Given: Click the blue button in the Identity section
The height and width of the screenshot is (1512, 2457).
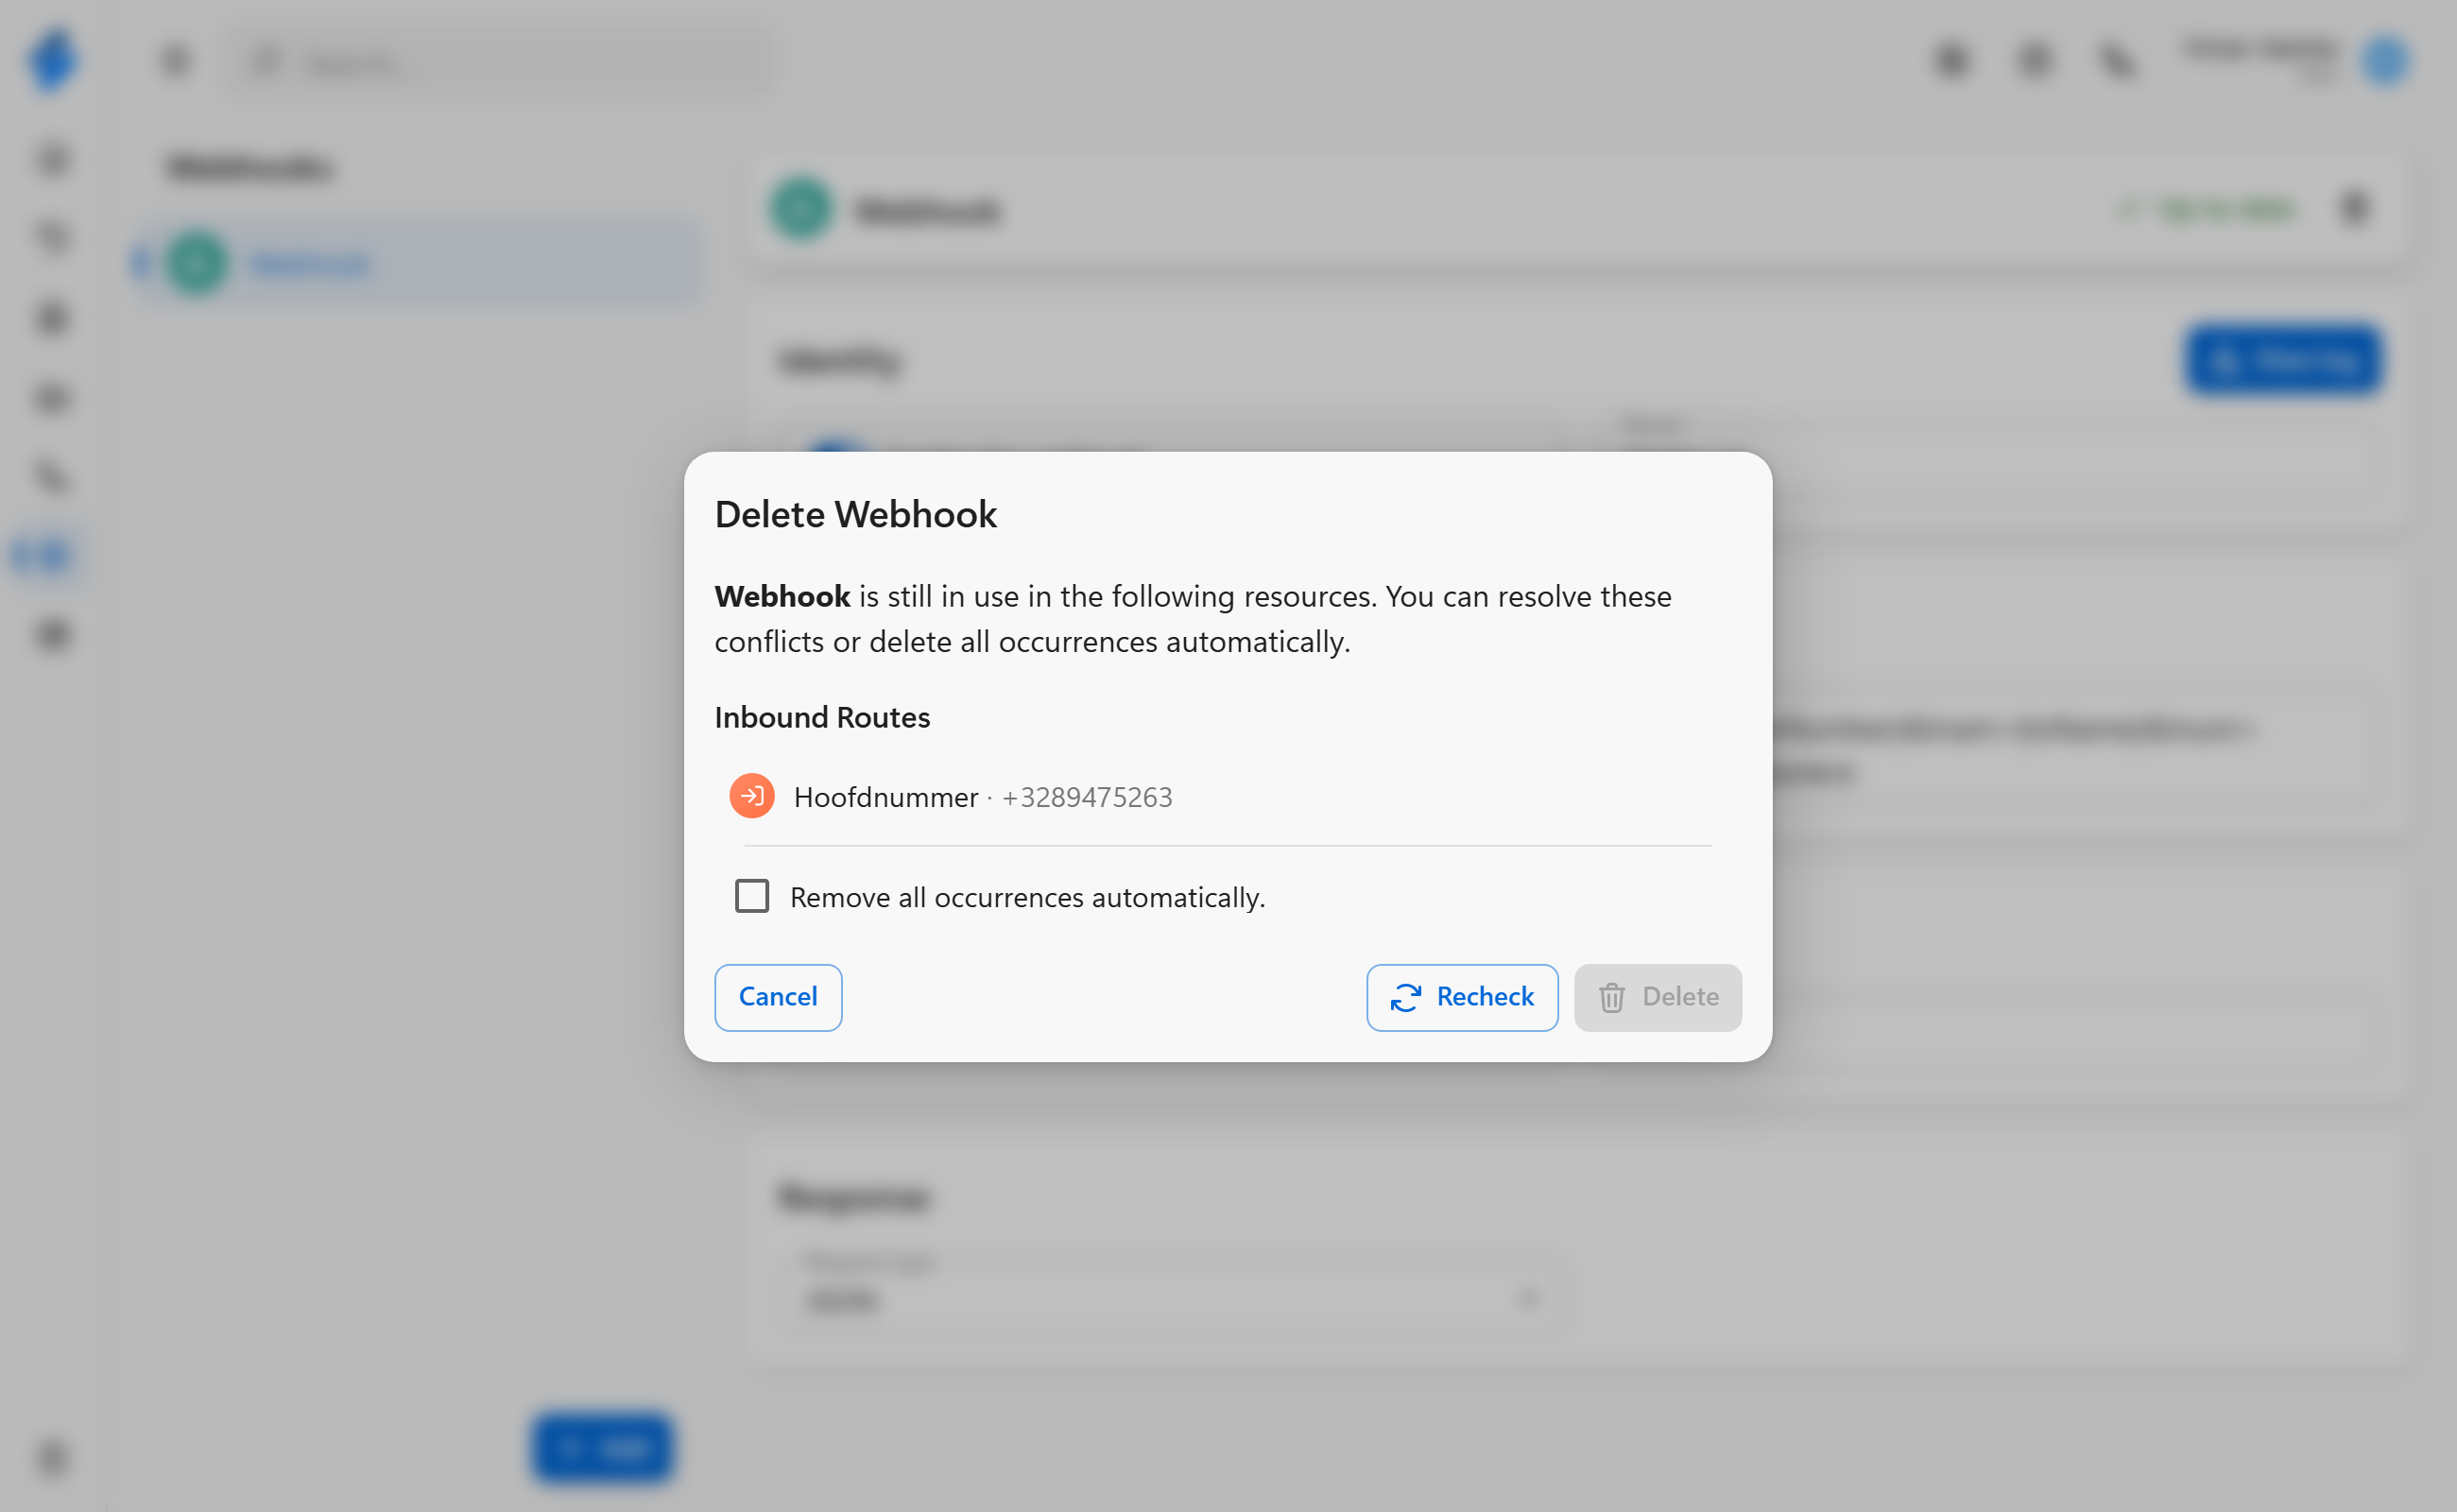Looking at the screenshot, I should click(x=2283, y=360).
